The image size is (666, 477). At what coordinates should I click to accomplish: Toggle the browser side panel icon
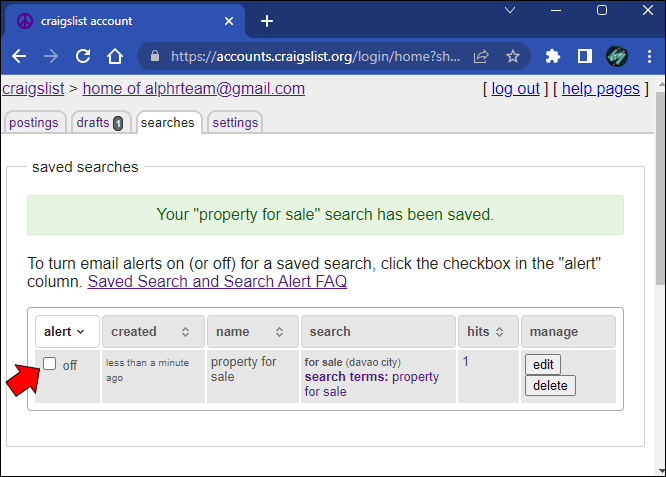(585, 56)
